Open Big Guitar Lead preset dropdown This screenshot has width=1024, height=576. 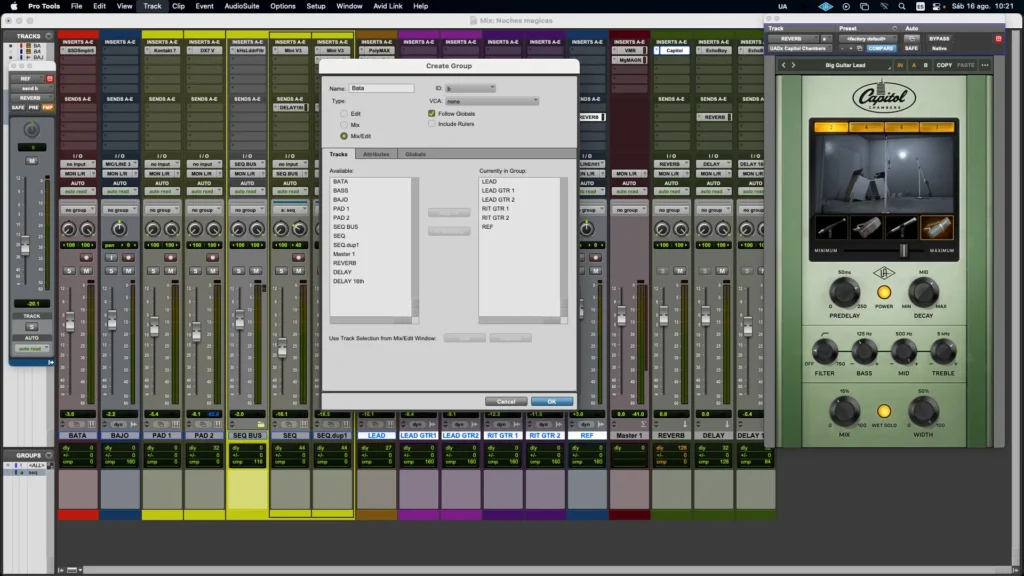(x=845, y=65)
